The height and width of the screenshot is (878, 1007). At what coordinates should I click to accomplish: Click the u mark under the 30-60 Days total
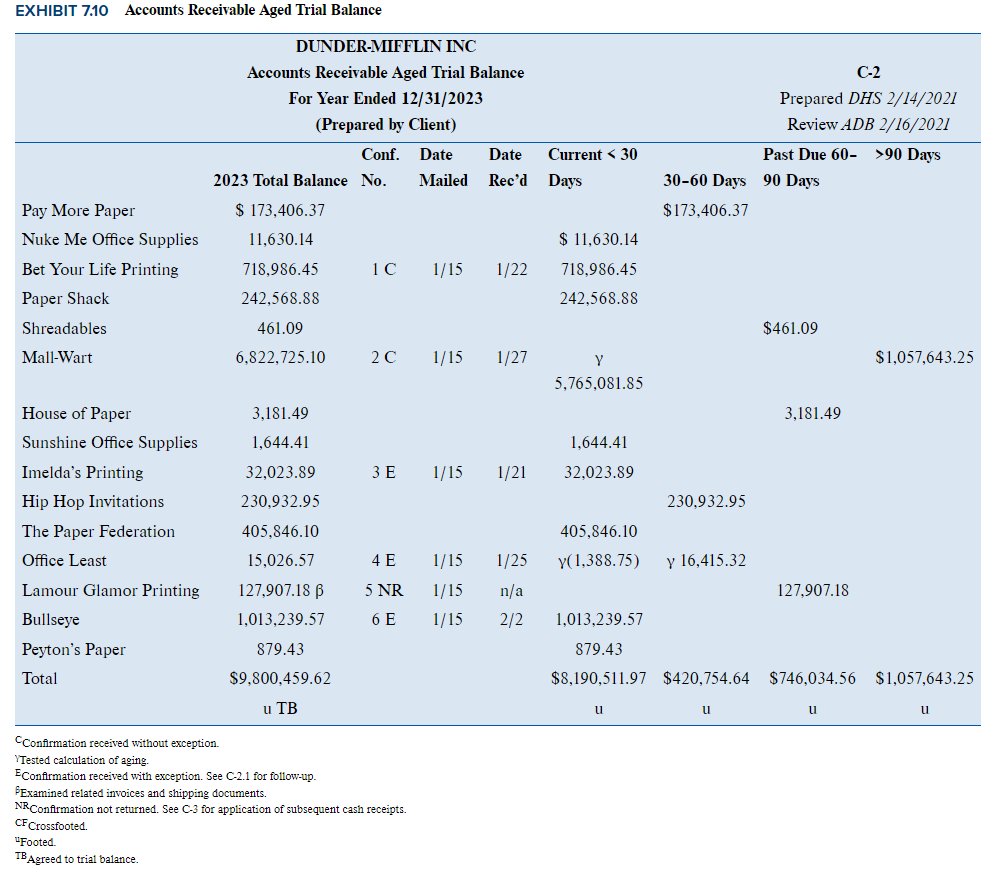706,709
